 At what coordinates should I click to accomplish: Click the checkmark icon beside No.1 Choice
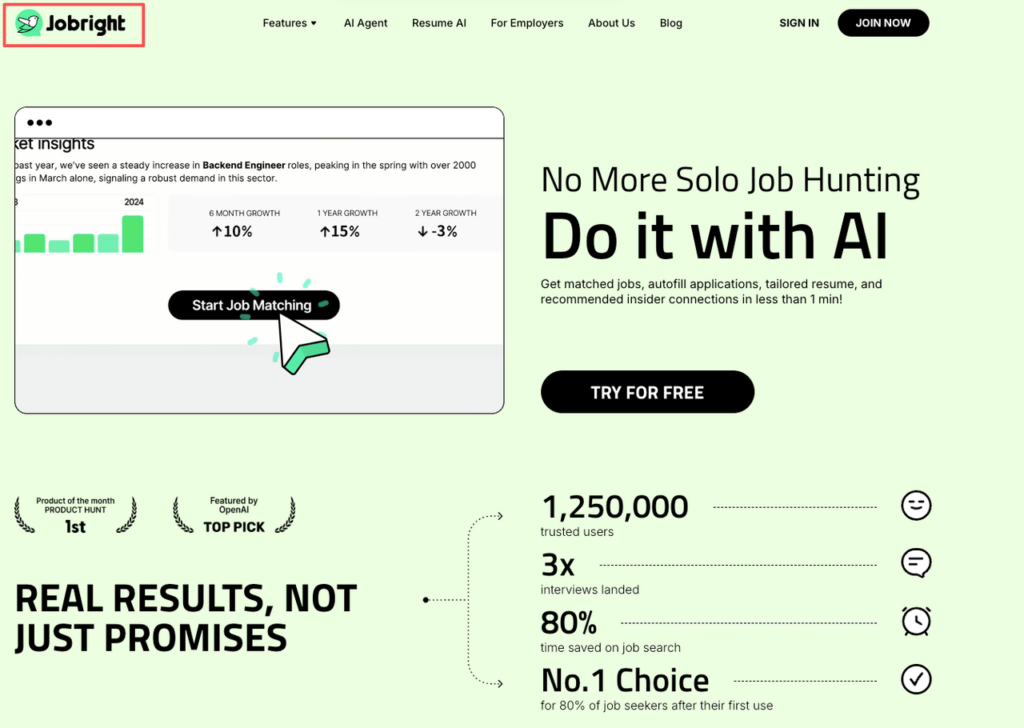pos(916,680)
